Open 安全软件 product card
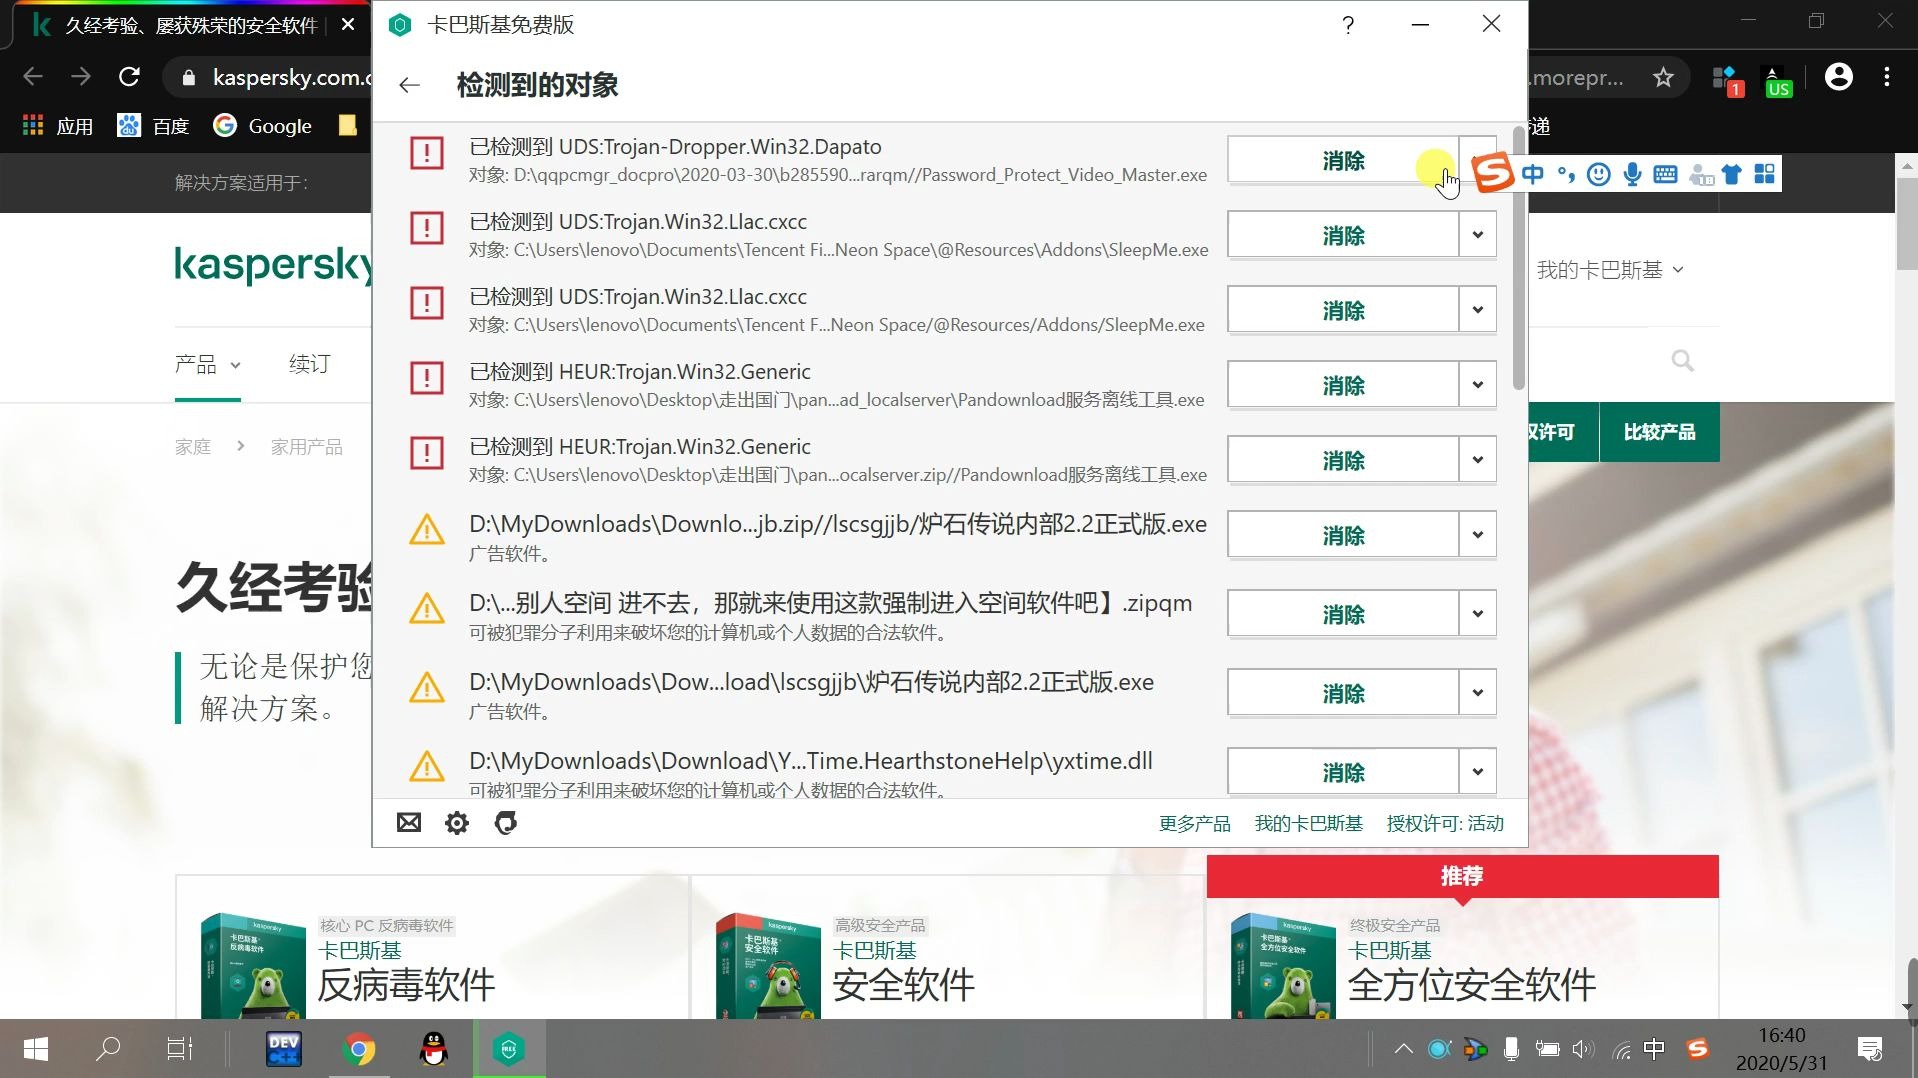 coord(947,949)
